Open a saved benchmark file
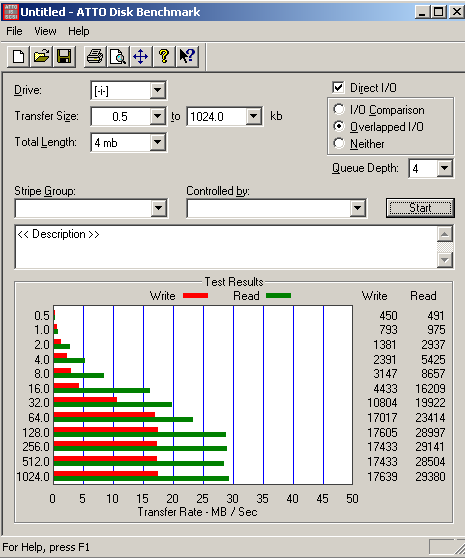The width and height of the screenshot is (465, 558). pos(41,56)
